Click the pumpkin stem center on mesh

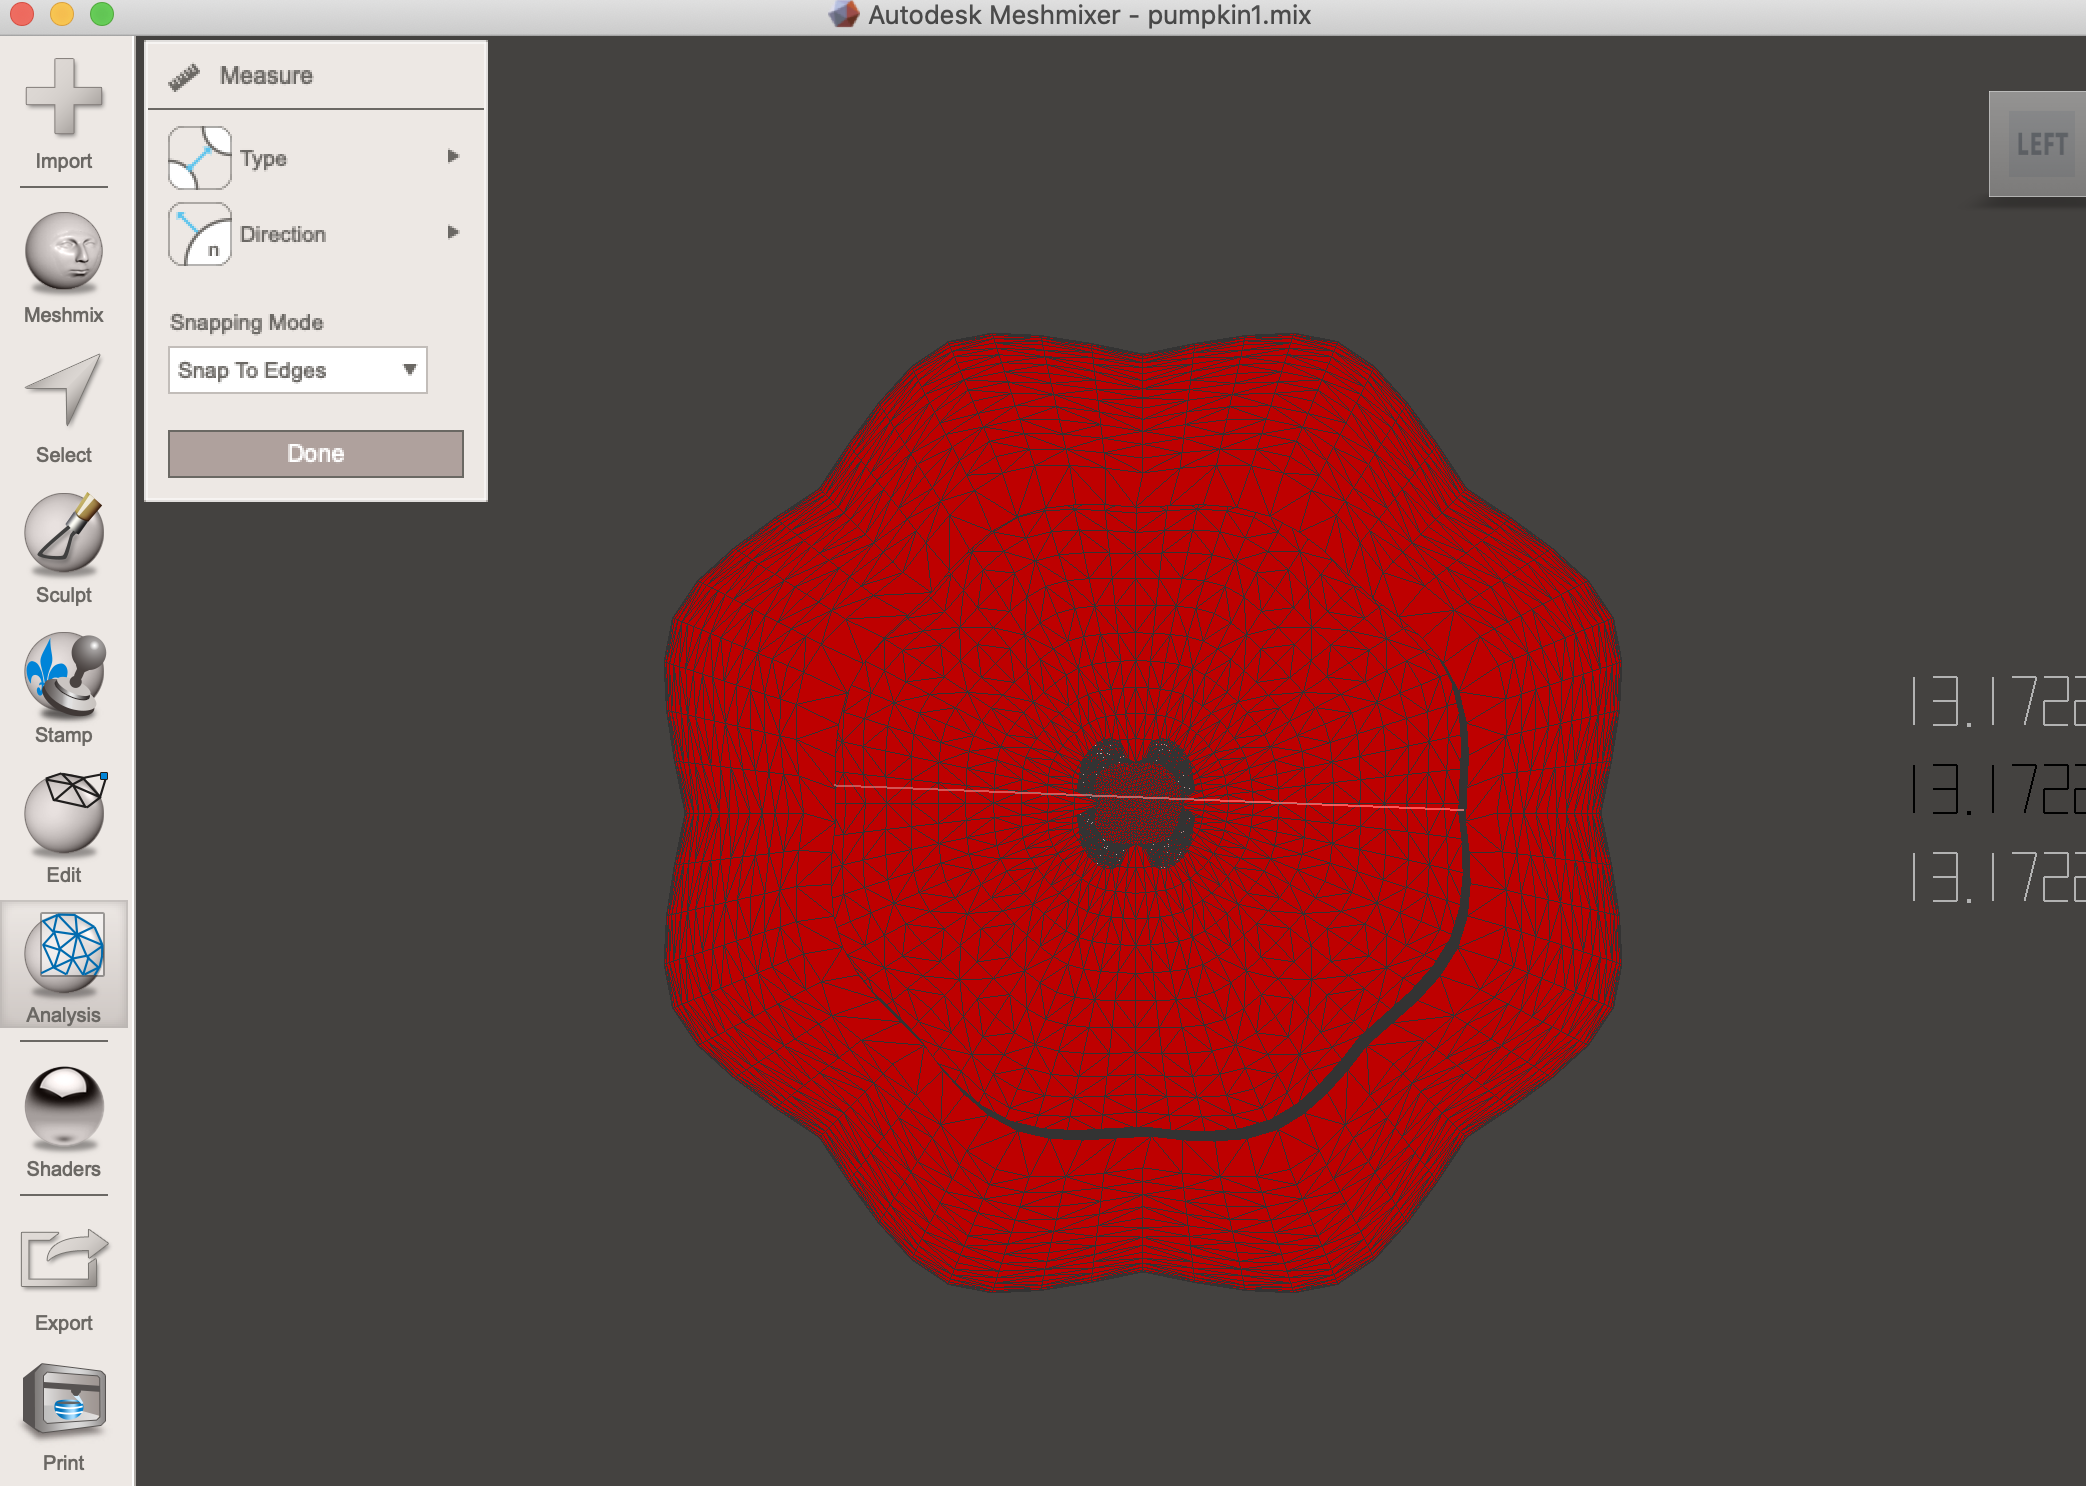coord(1137,803)
